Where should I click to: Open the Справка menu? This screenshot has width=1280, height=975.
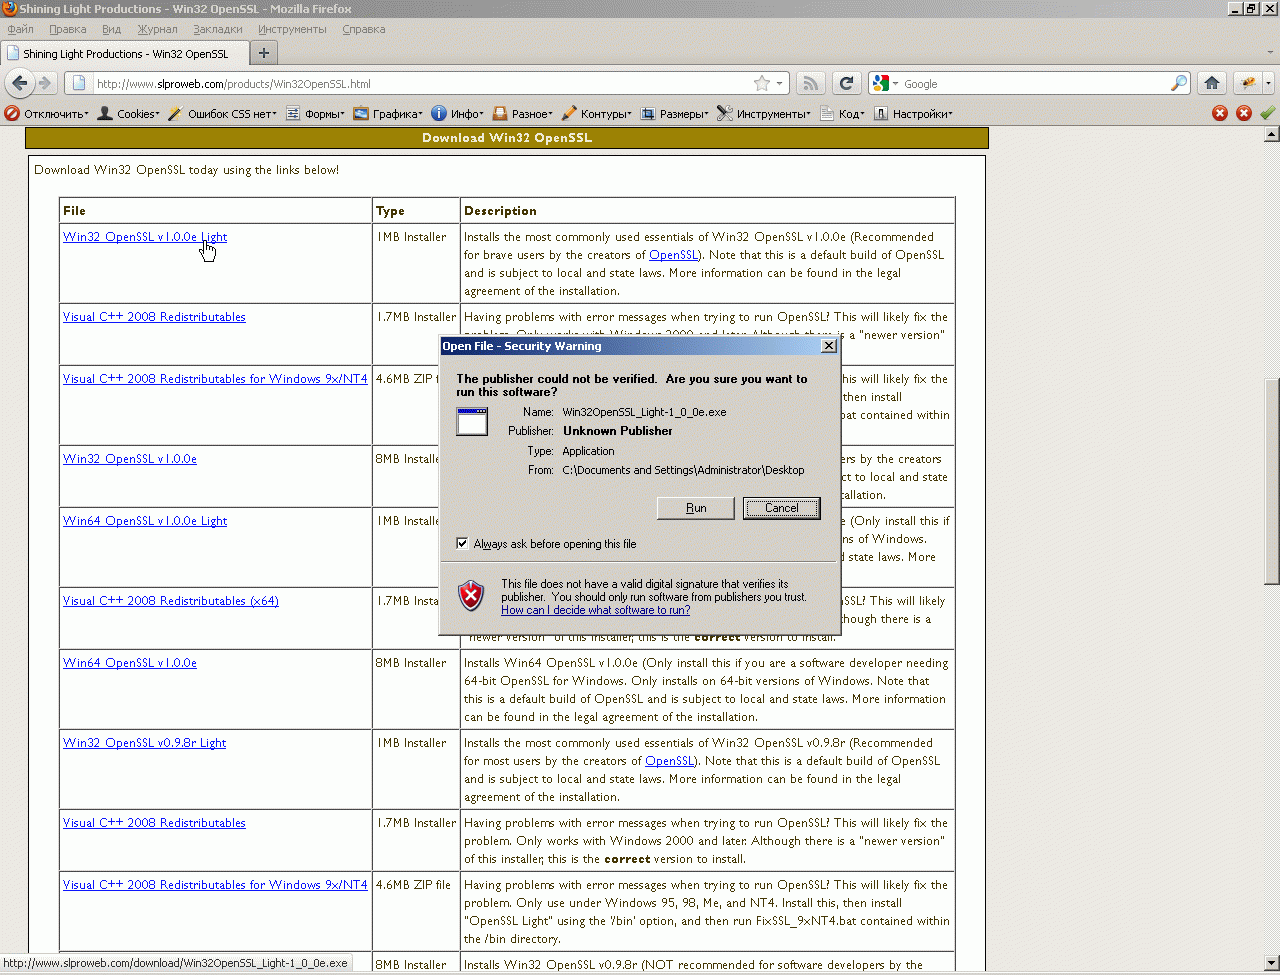point(364,29)
